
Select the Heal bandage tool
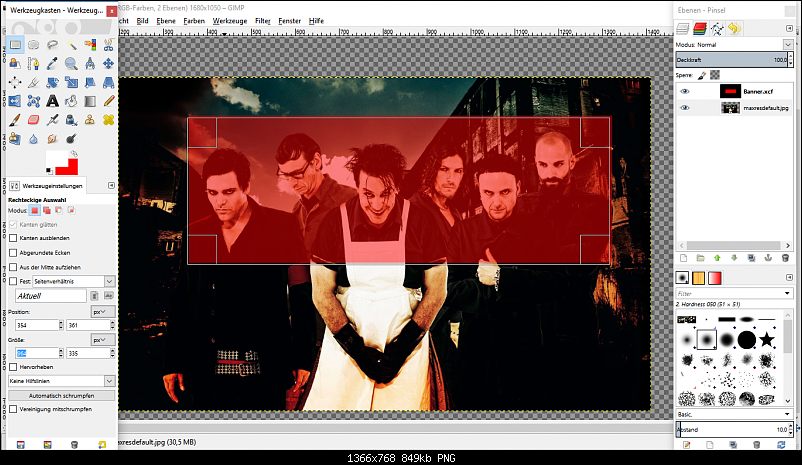[x=108, y=120]
